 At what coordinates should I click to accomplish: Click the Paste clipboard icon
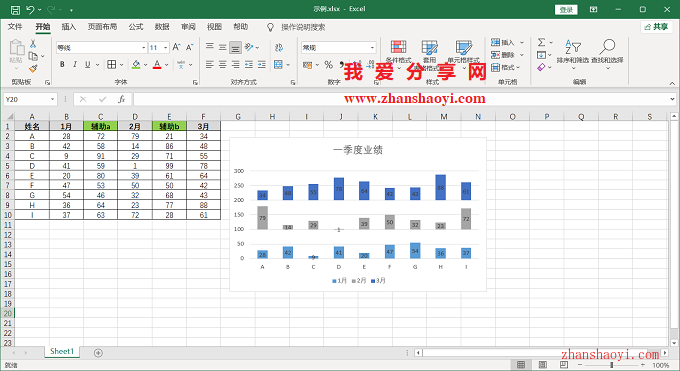click(x=16, y=47)
